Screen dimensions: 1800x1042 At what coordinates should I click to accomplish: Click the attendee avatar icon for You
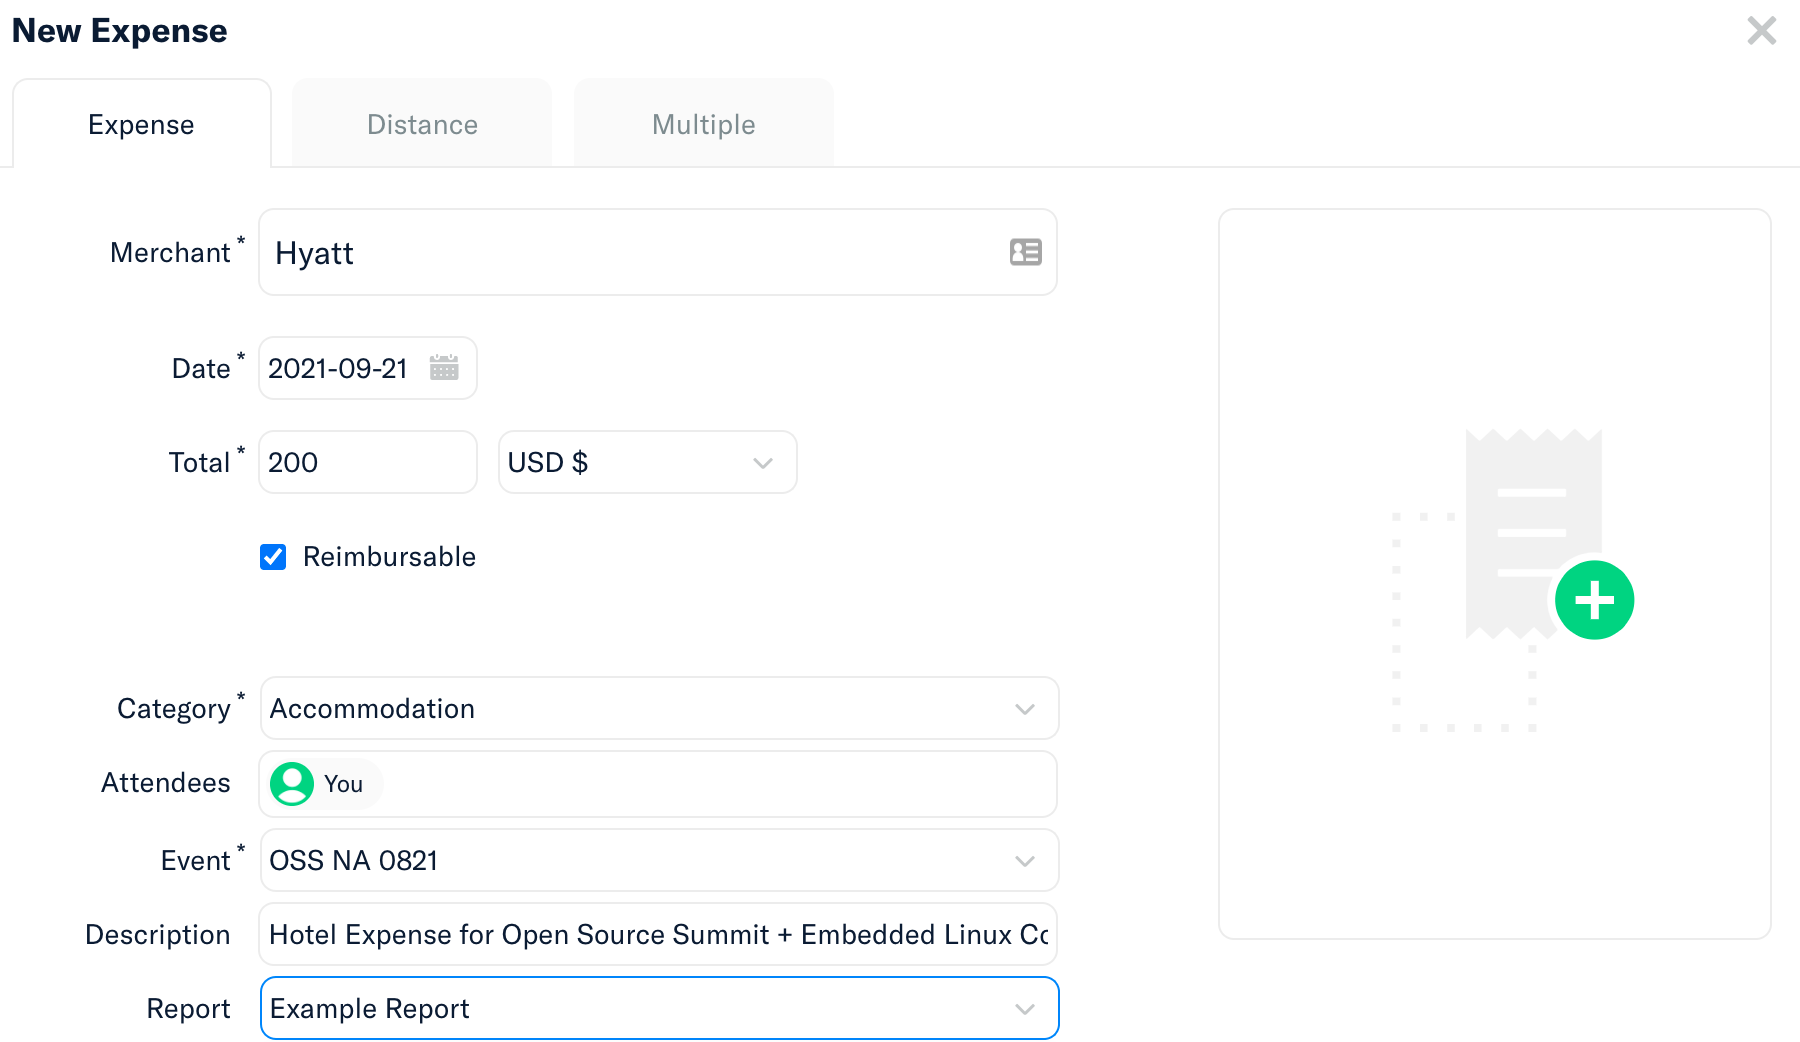(x=292, y=784)
